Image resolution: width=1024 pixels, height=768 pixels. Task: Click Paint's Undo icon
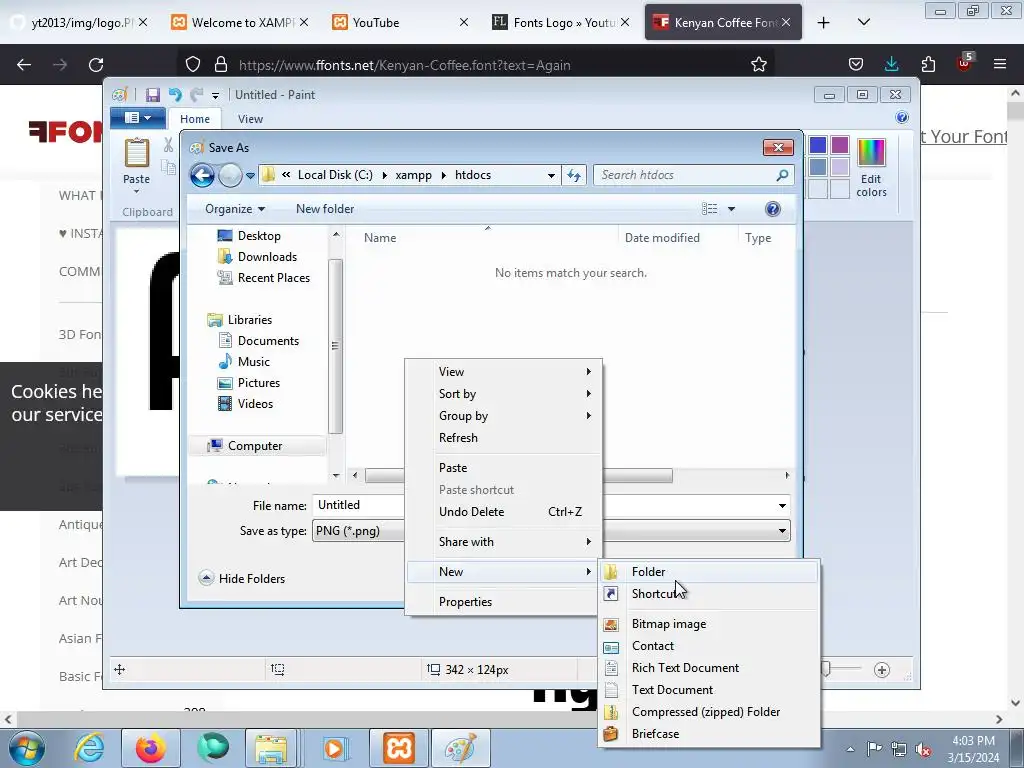[x=175, y=95]
